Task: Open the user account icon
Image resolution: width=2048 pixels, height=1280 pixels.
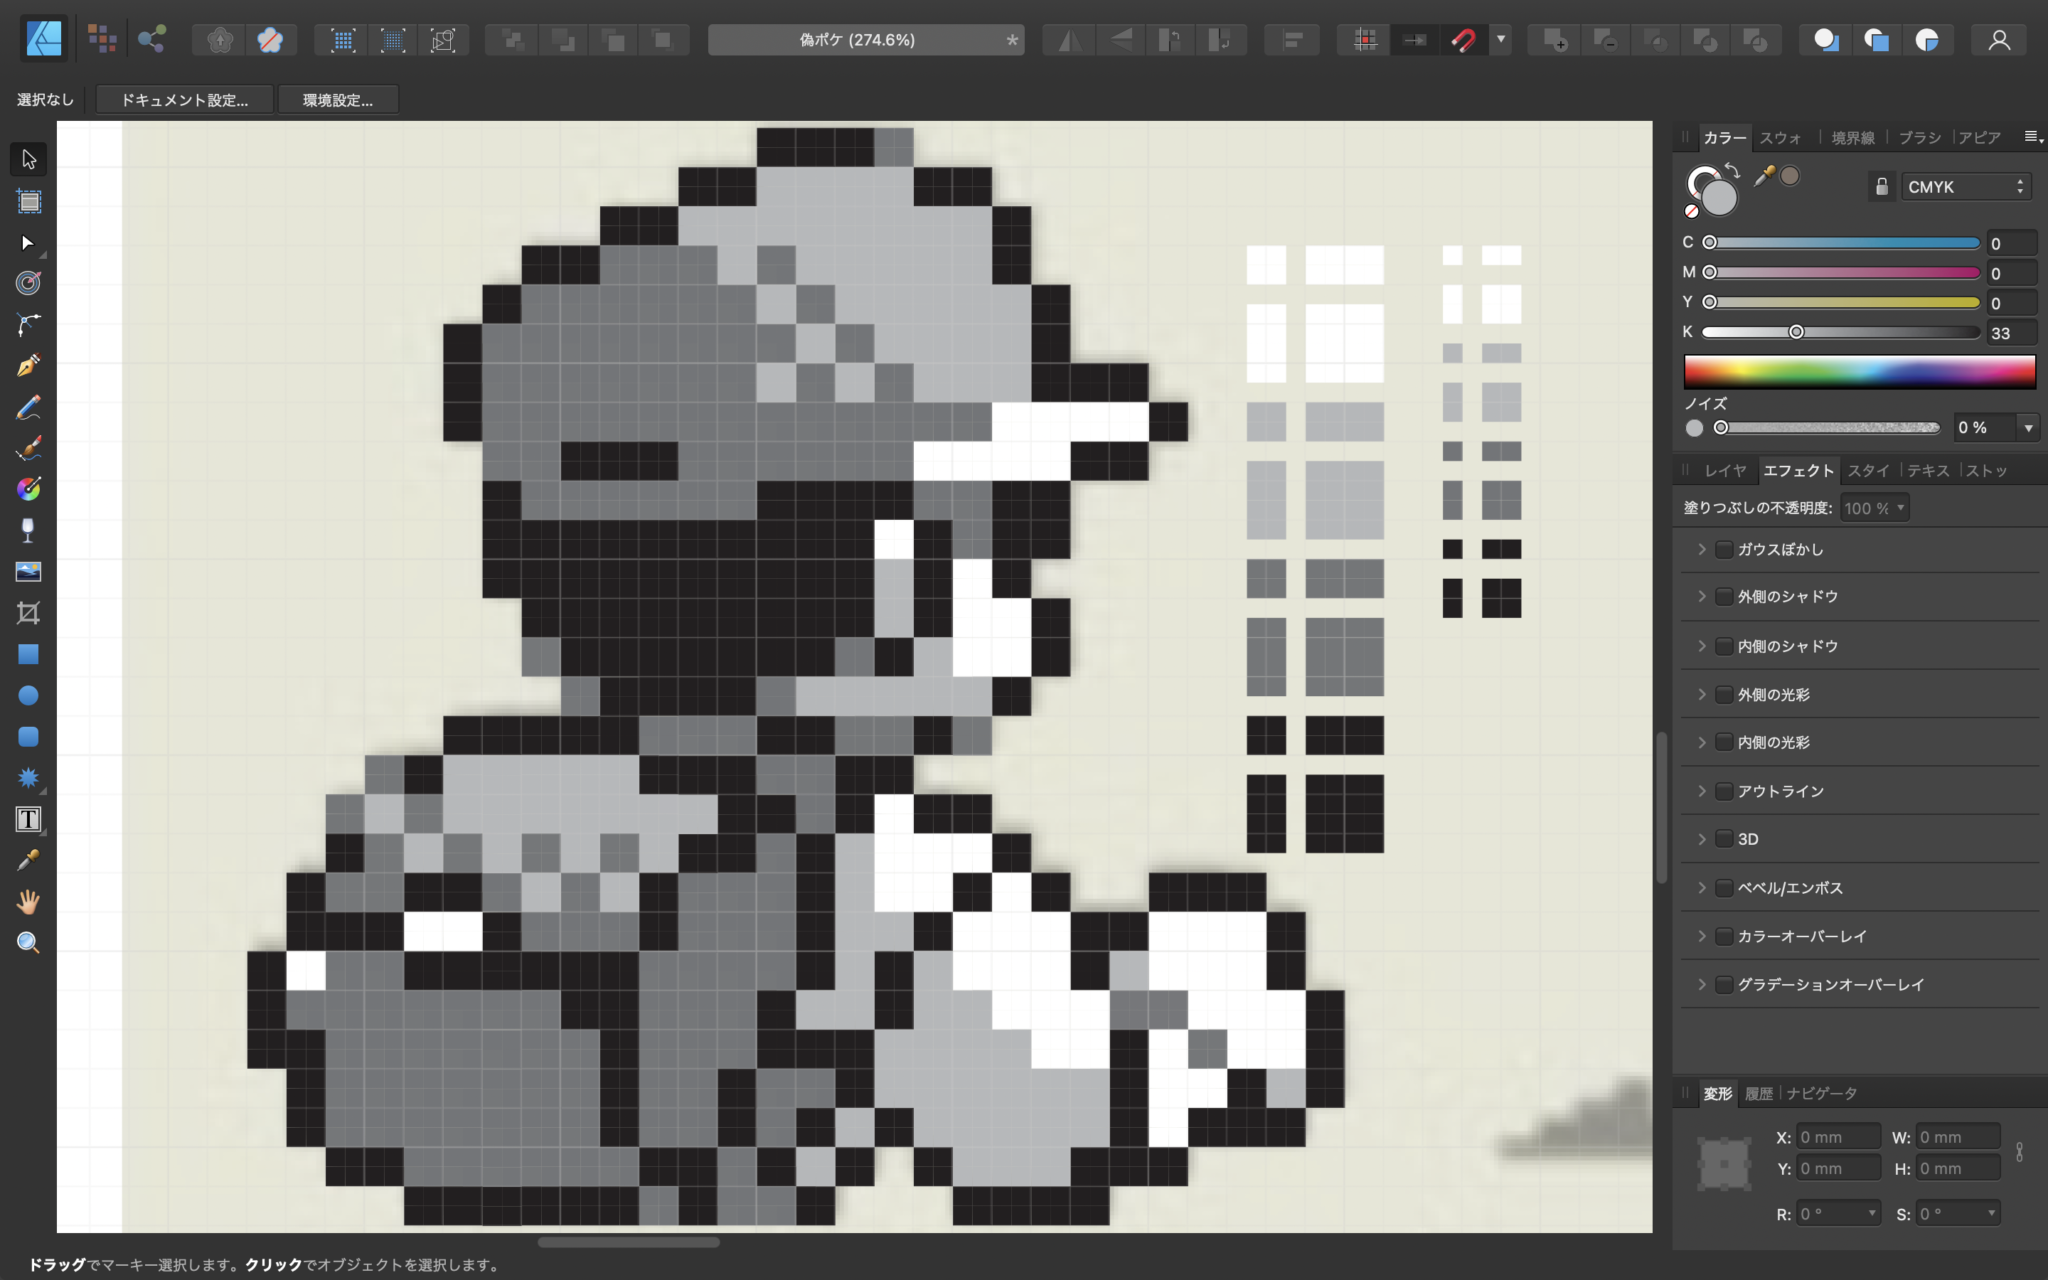Action: click(x=1999, y=40)
